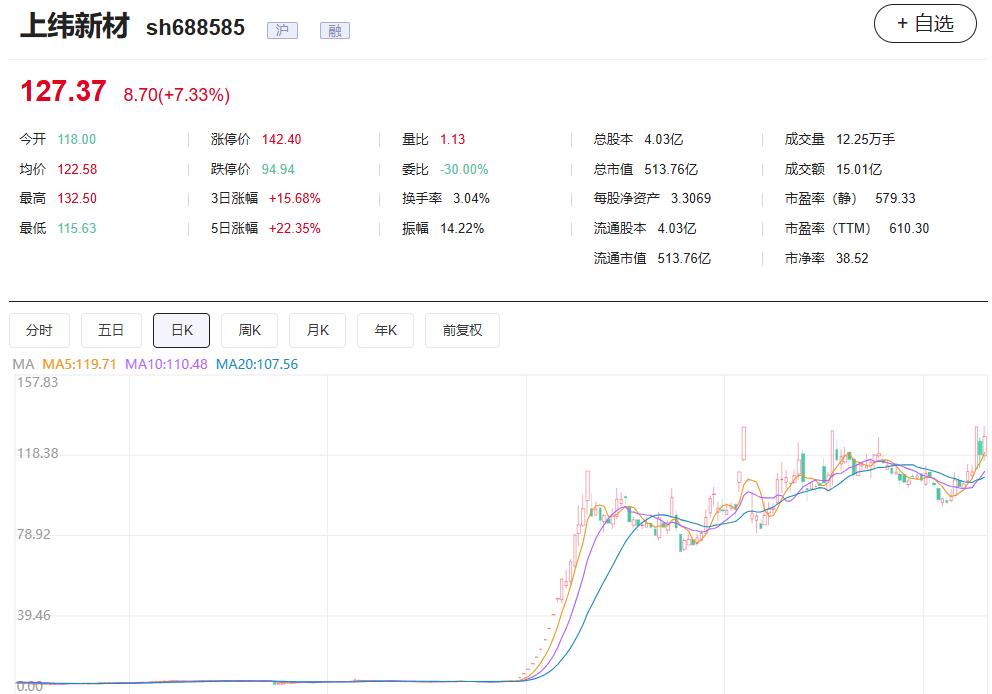This screenshot has height=694, width=992.
Task: Select the 日K daily candlestick tab
Action: (181, 330)
